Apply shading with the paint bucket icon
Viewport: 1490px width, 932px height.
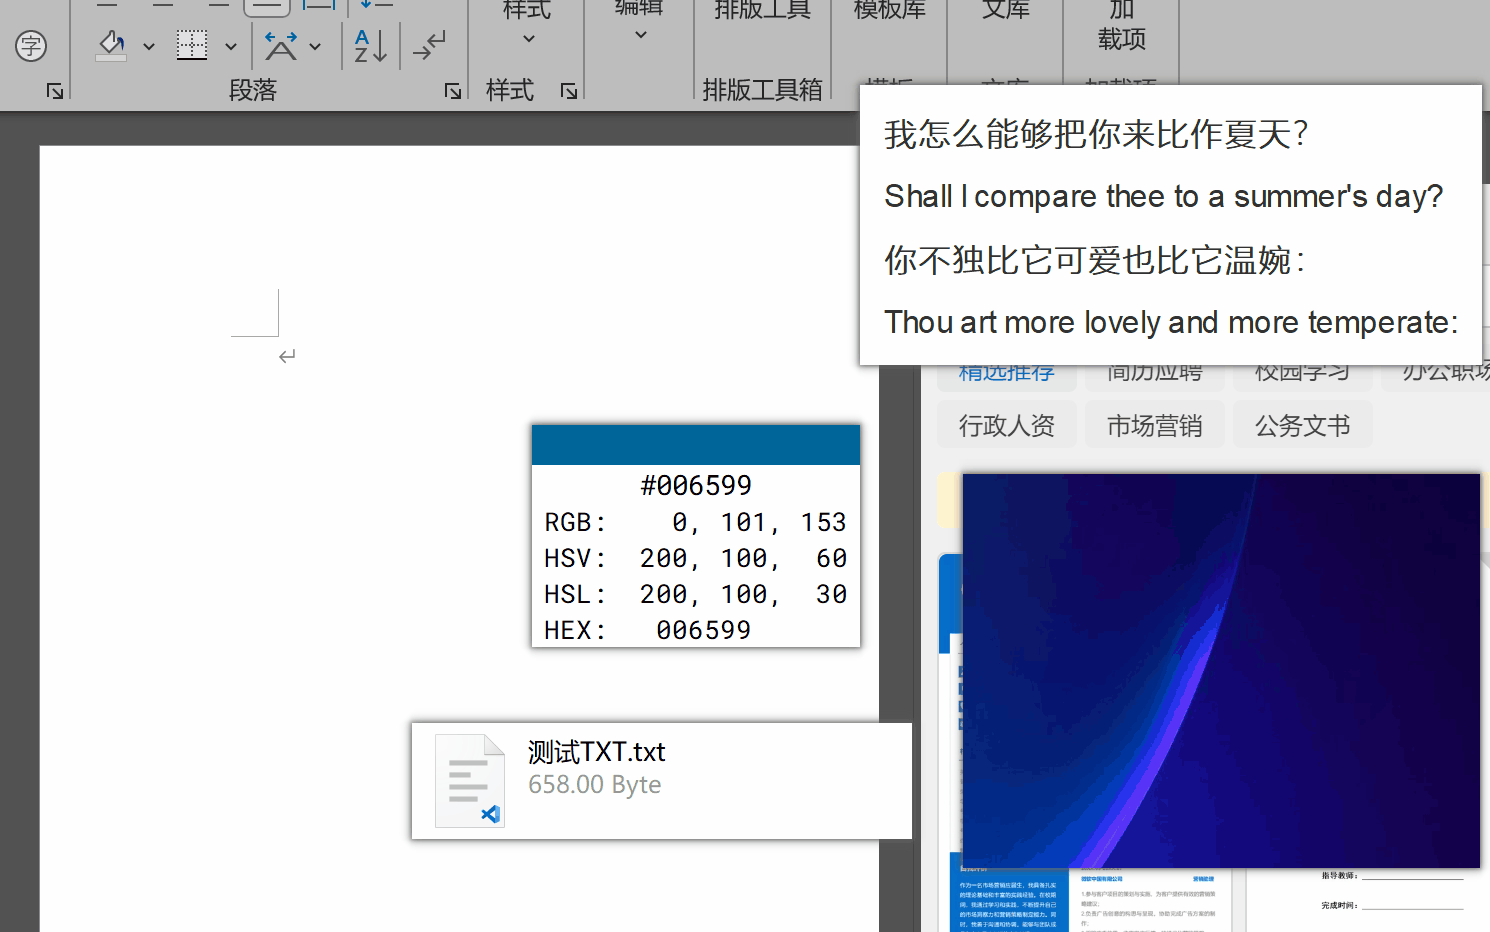[110, 45]
